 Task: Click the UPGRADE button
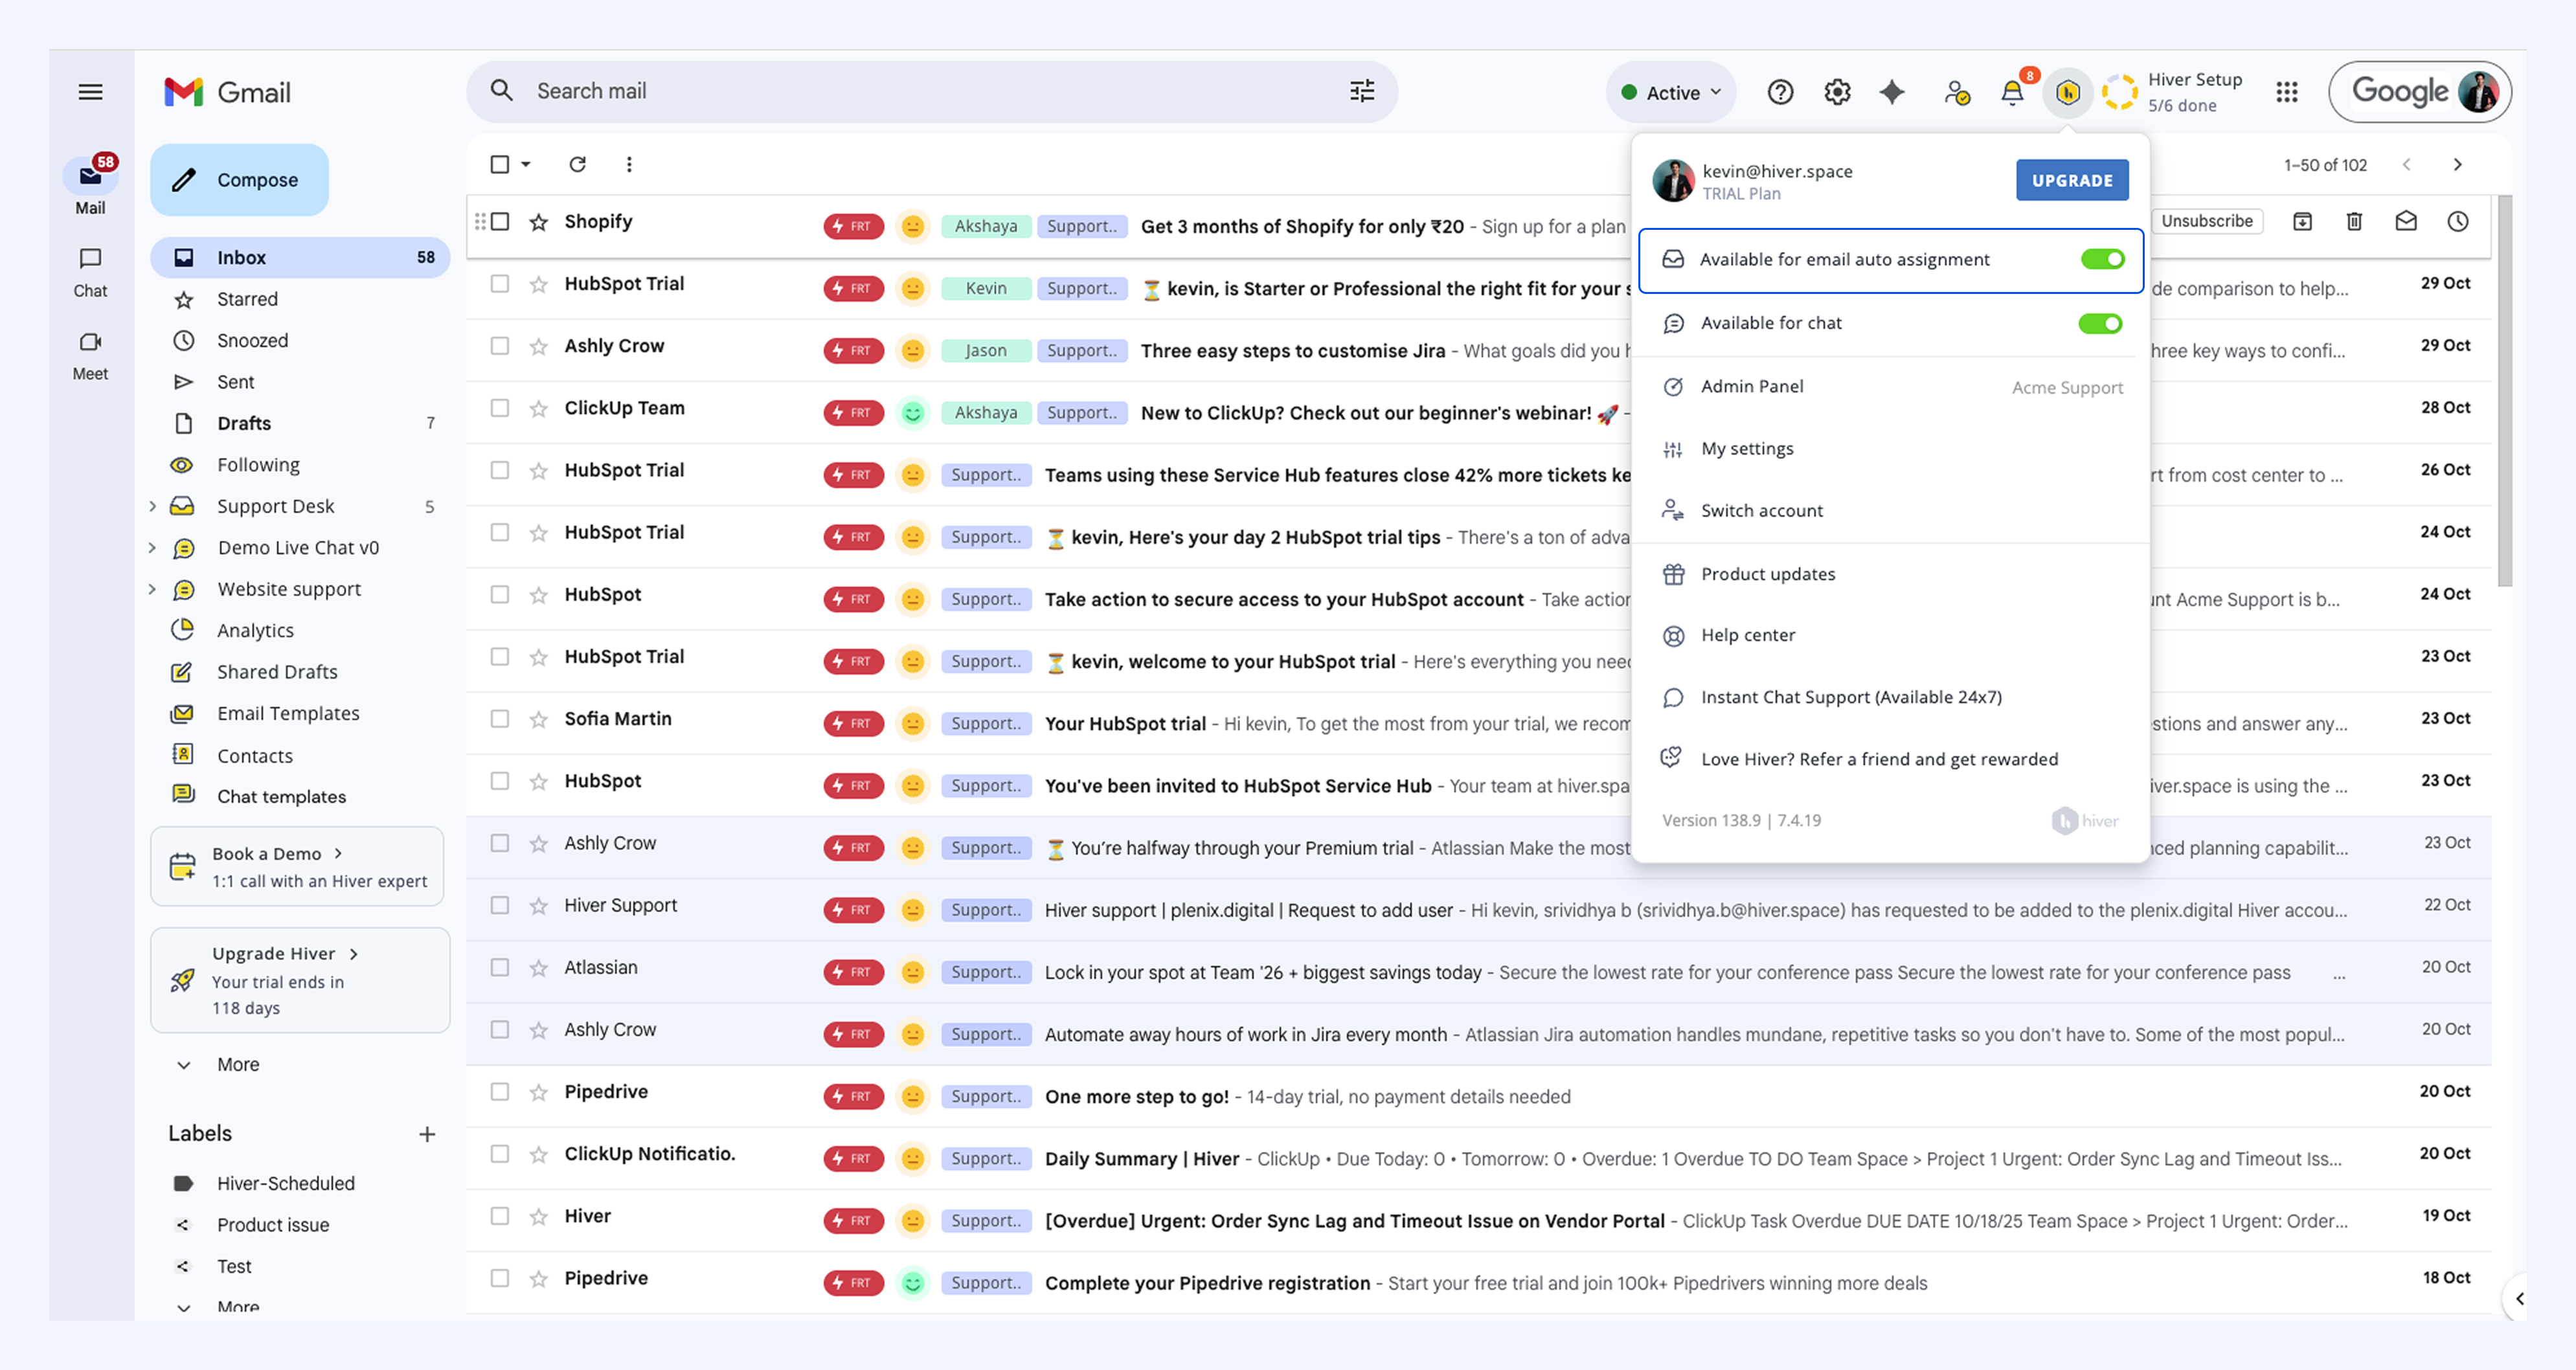2072,180
